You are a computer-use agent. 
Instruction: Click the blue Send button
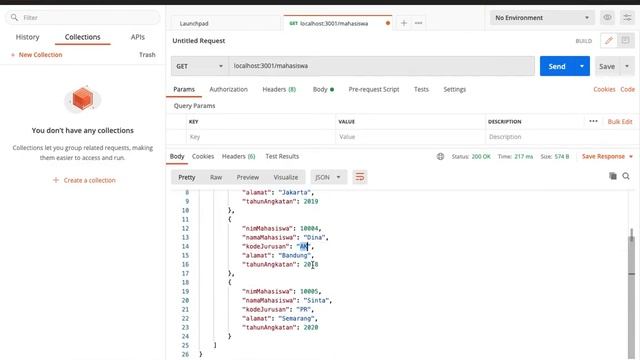click(557, 66)
